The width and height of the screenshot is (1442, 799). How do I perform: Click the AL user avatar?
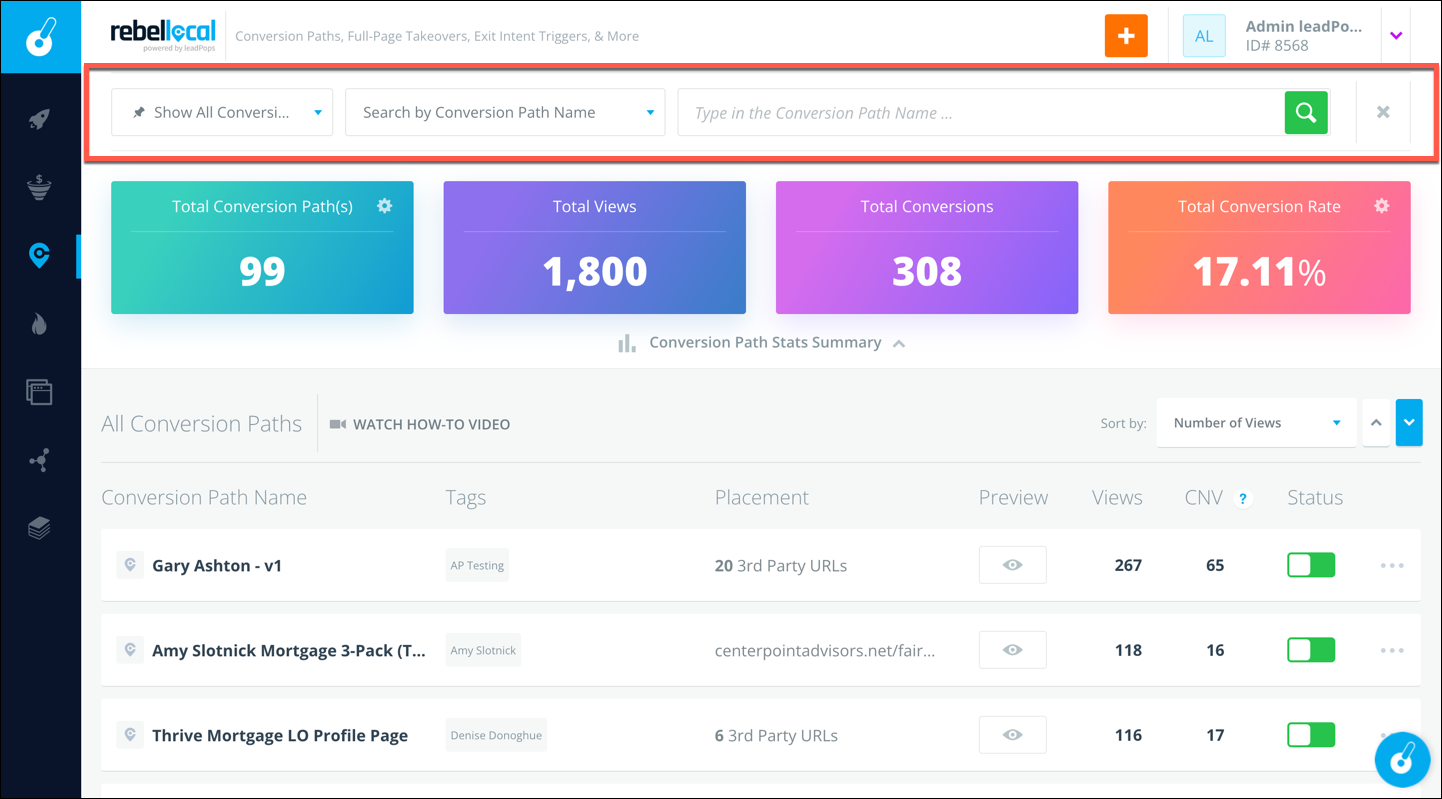(x=1204, y=36)
